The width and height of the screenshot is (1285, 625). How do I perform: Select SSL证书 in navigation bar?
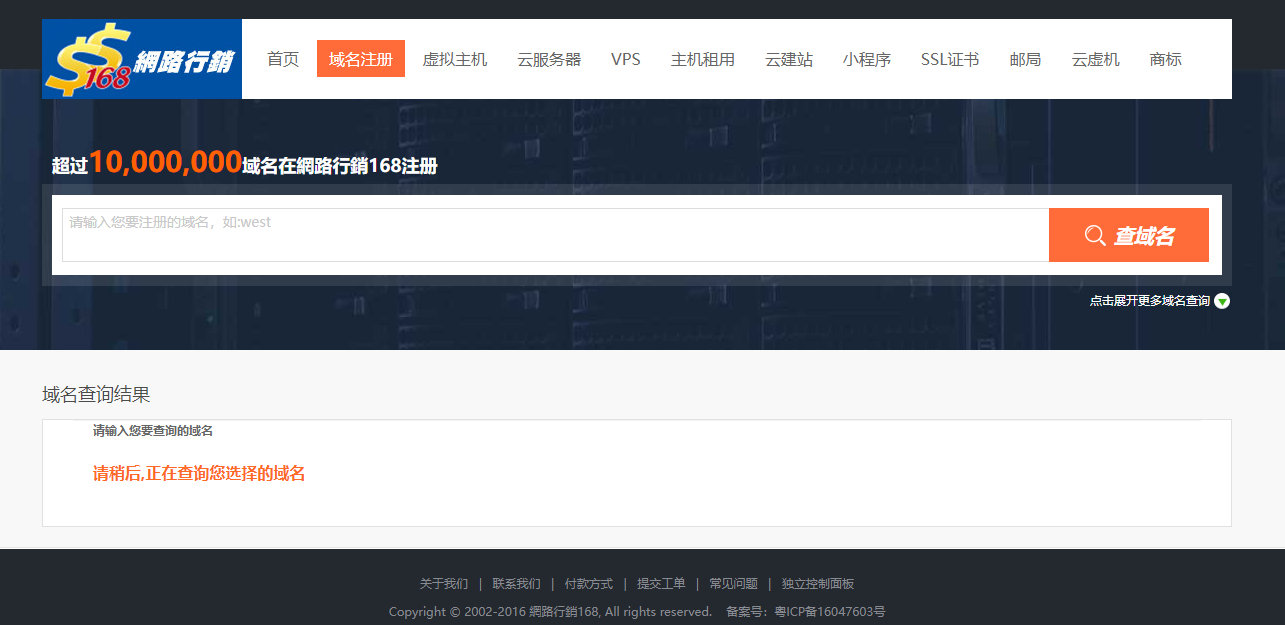tap(950, 59)
